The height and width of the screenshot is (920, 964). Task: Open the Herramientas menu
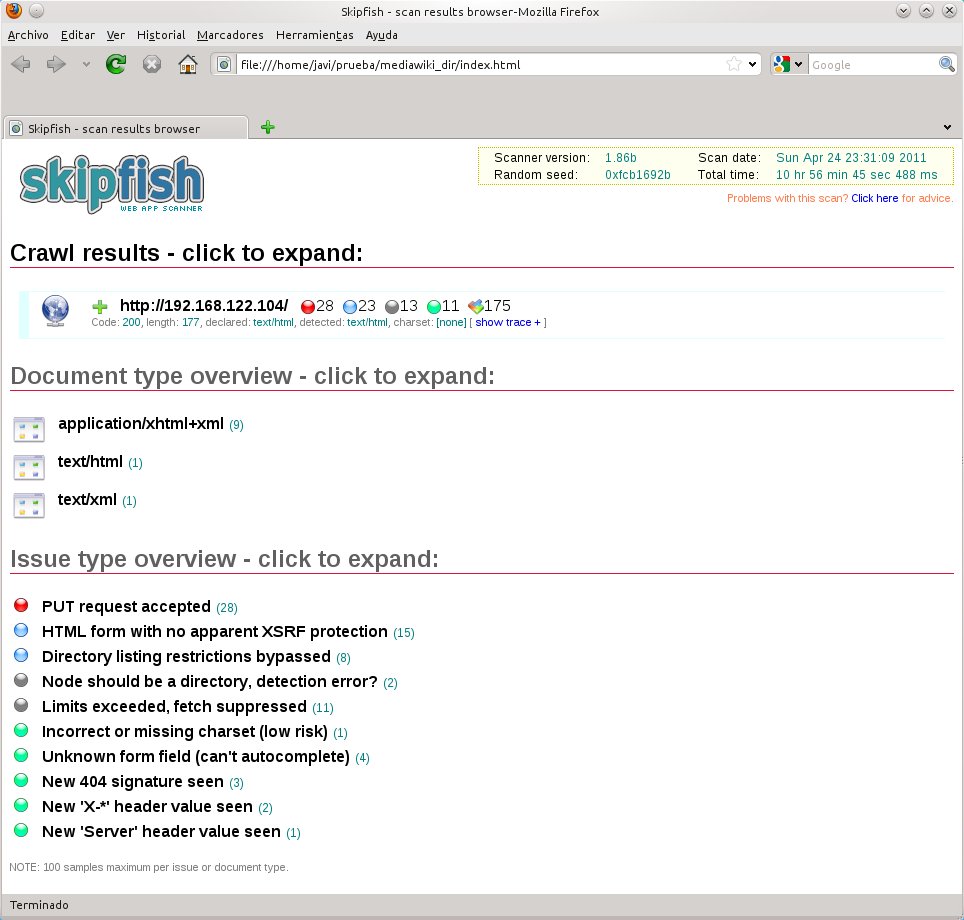(x=314, y=35)
